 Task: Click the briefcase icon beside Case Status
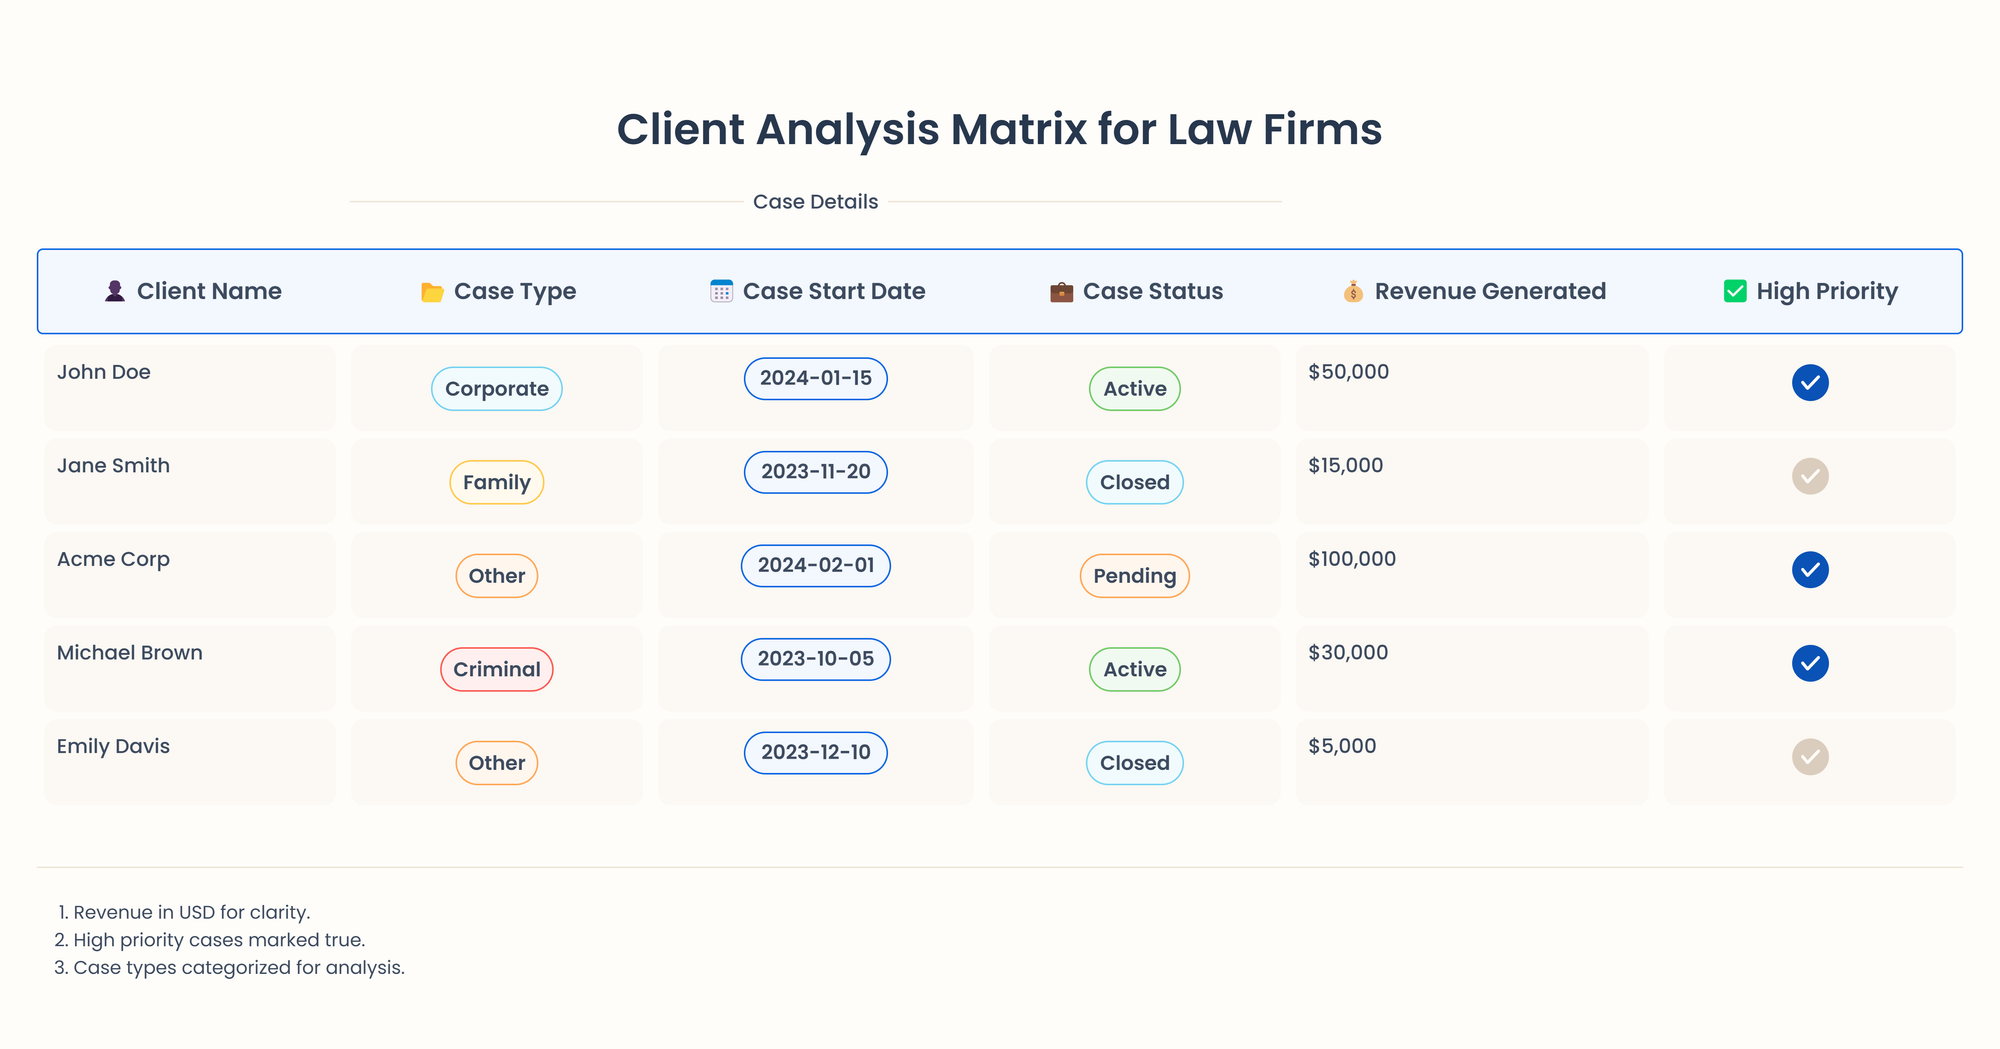click(x=1061, y=292)
